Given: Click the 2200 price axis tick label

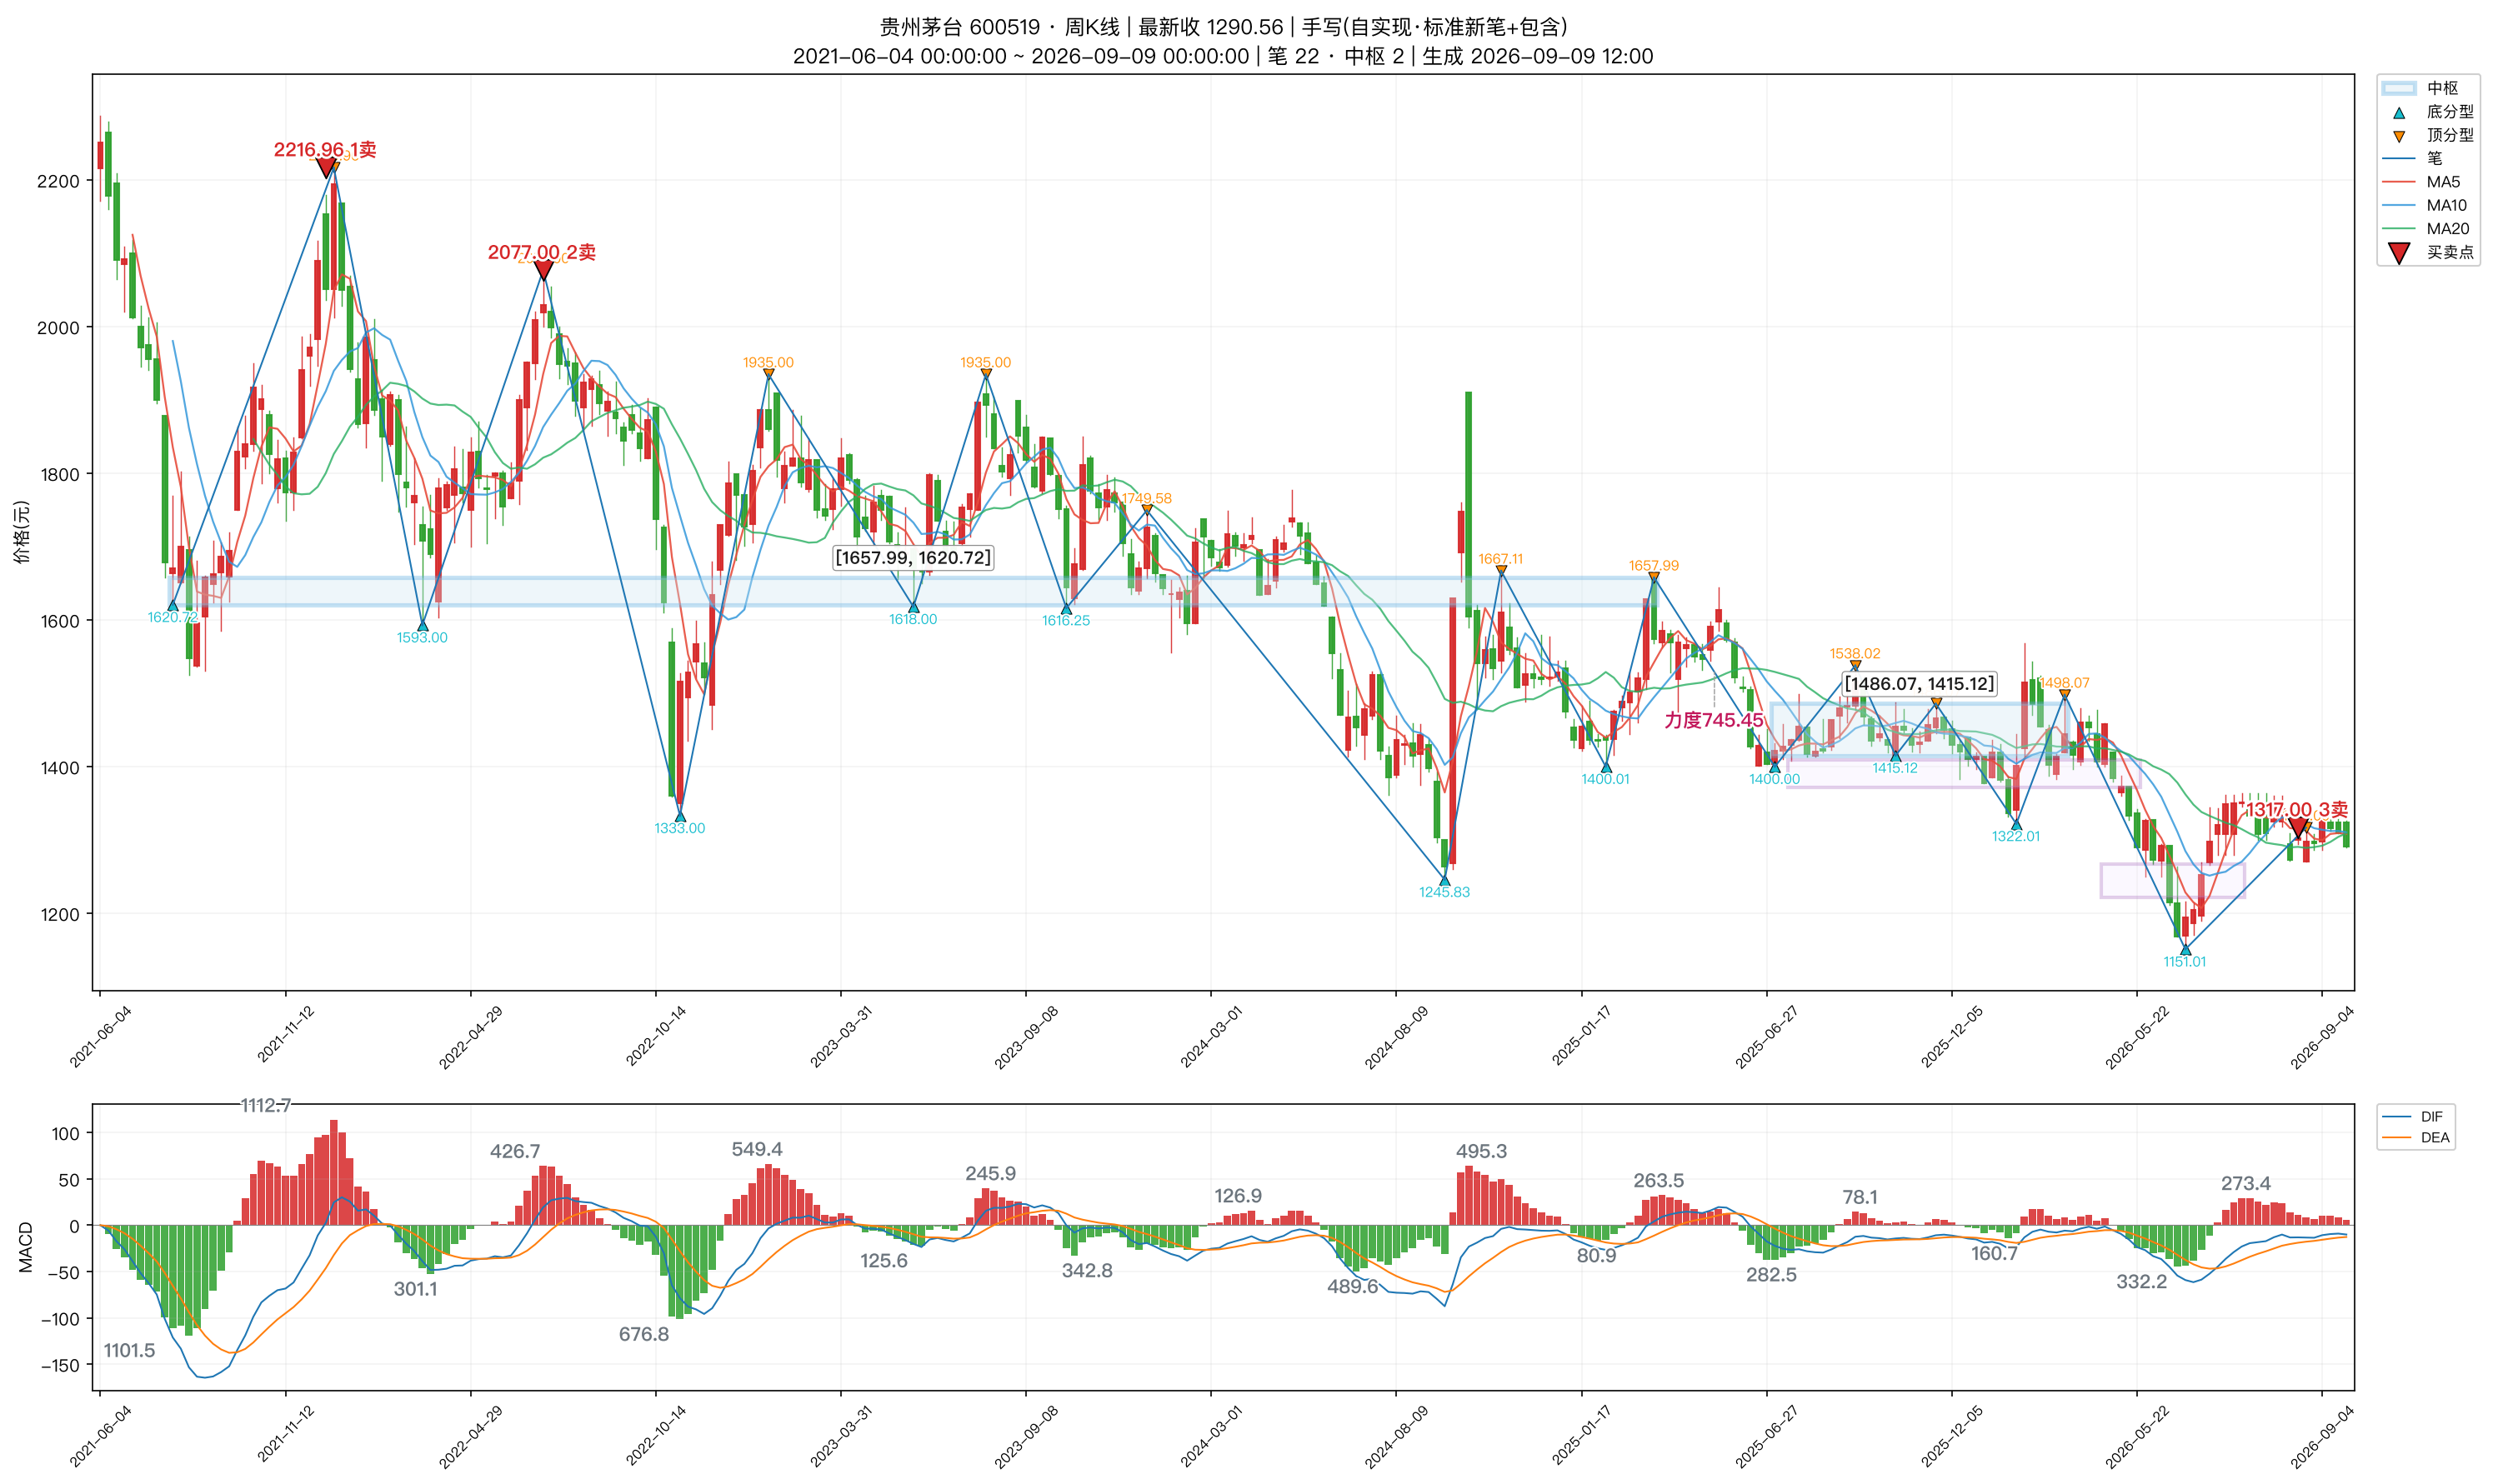Looking at the screenshot, I should 58,181.
